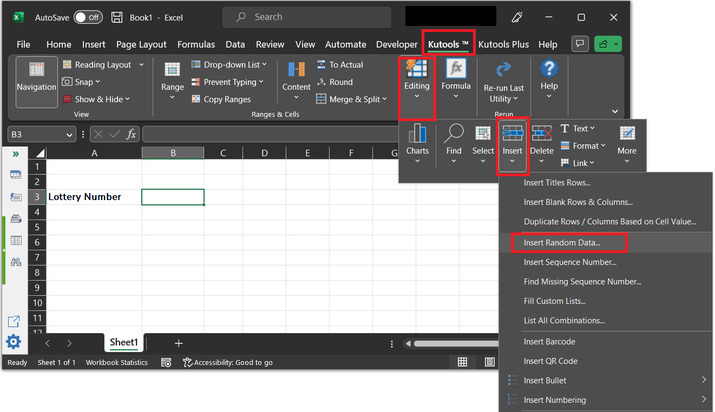
Task: Click Workbook Statistics in status bar
Action: click(x=117, y=362)
